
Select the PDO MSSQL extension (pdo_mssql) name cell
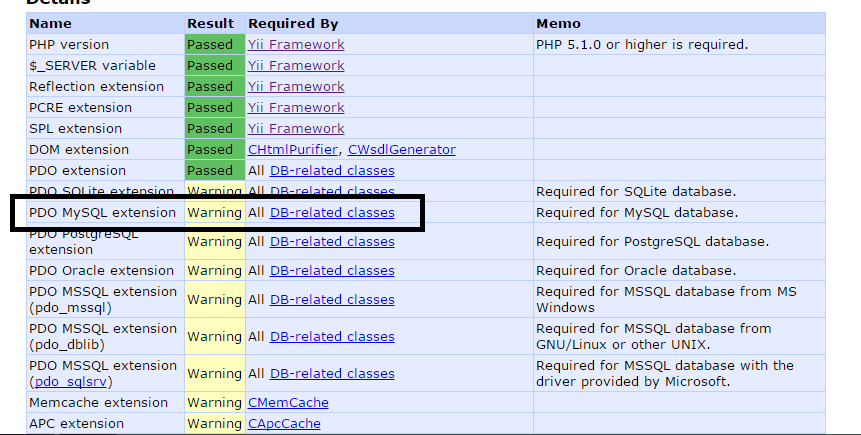click(x=105, y=299)
